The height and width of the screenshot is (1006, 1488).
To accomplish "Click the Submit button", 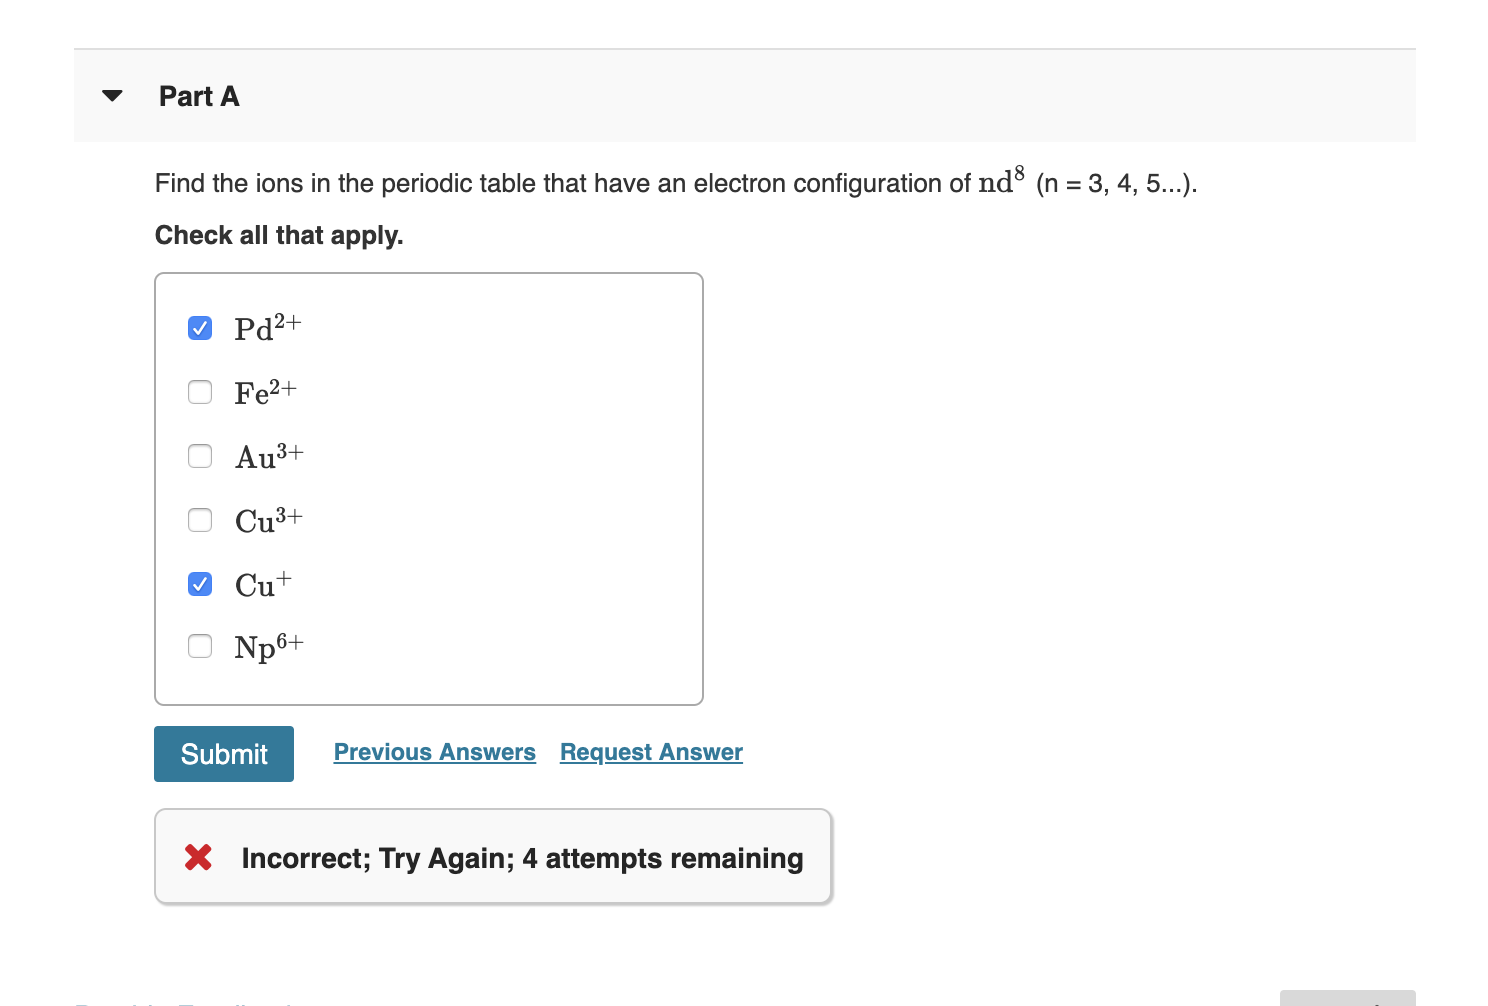I will tap(223, 753).
